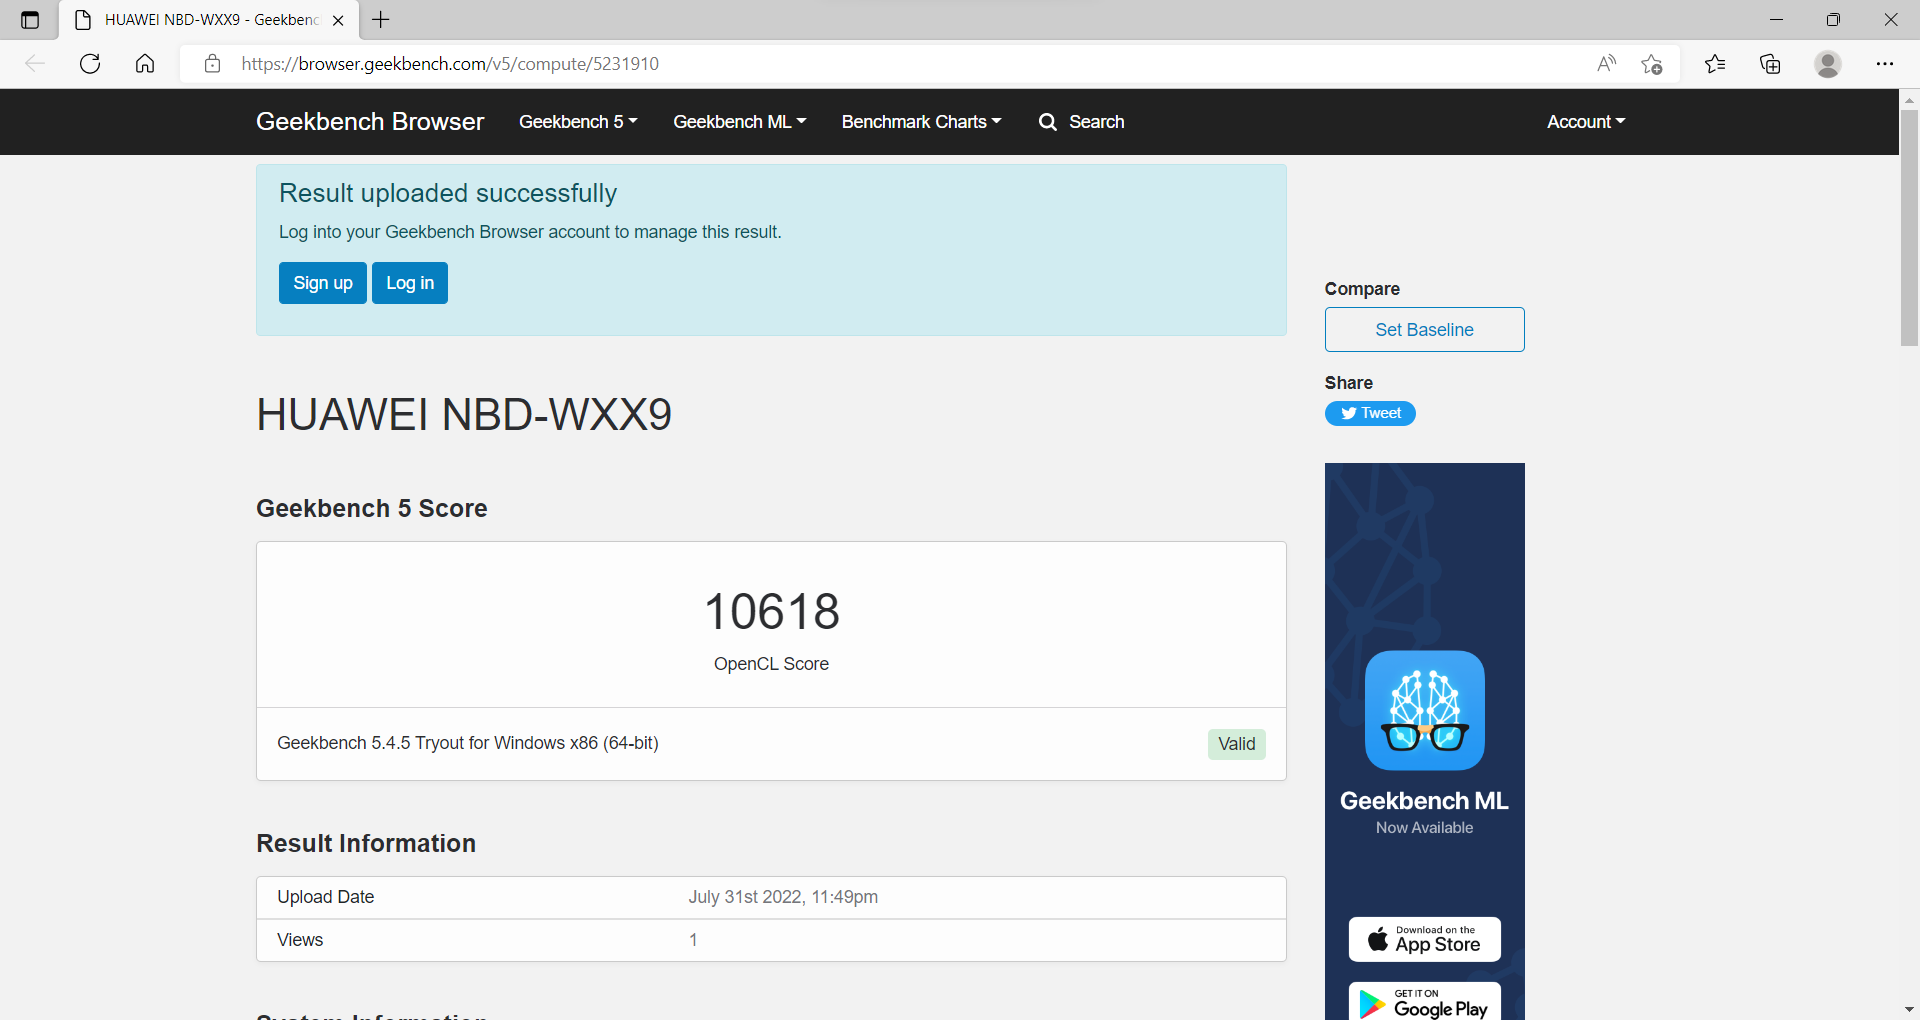The height and width of the screenshot is (1020, 1920).
Task: Go to Geekbench Browser home
Action: point(370,122)
